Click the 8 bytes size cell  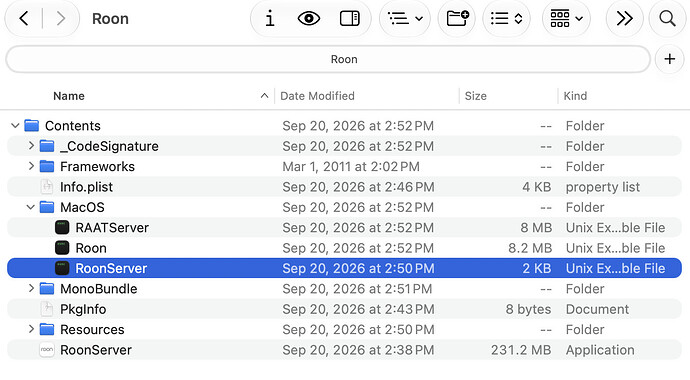click(x=528, y=309)
